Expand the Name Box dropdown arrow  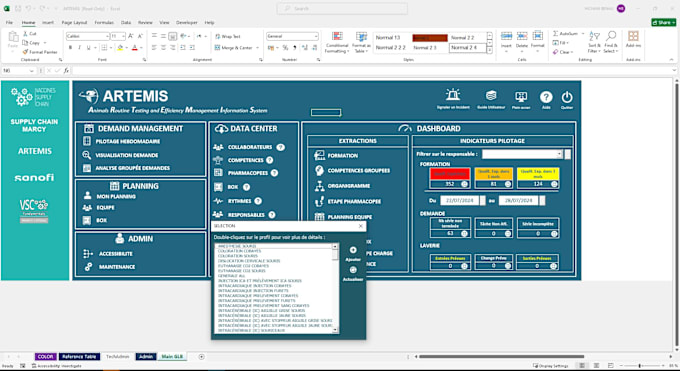(x=32, y=71)
